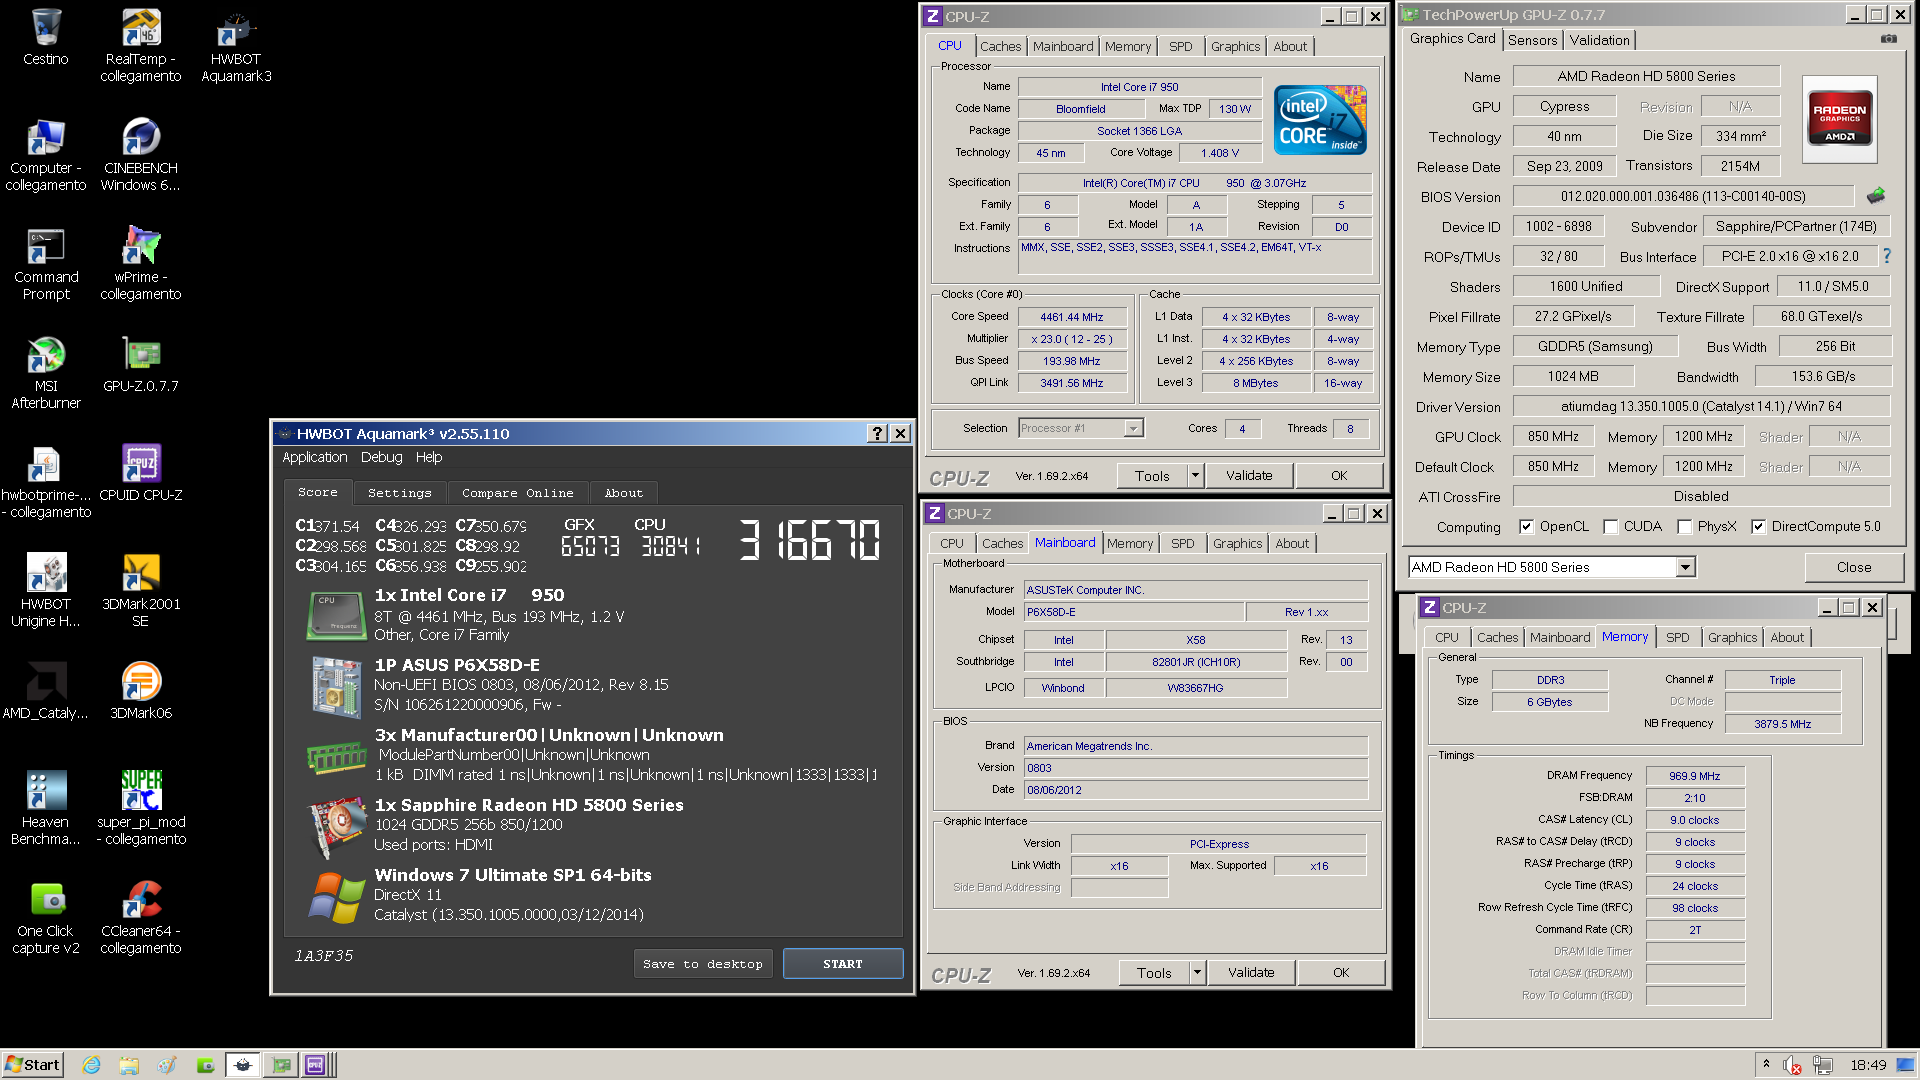
Task: Click the Windows Start button
Action: point(34,1064)
